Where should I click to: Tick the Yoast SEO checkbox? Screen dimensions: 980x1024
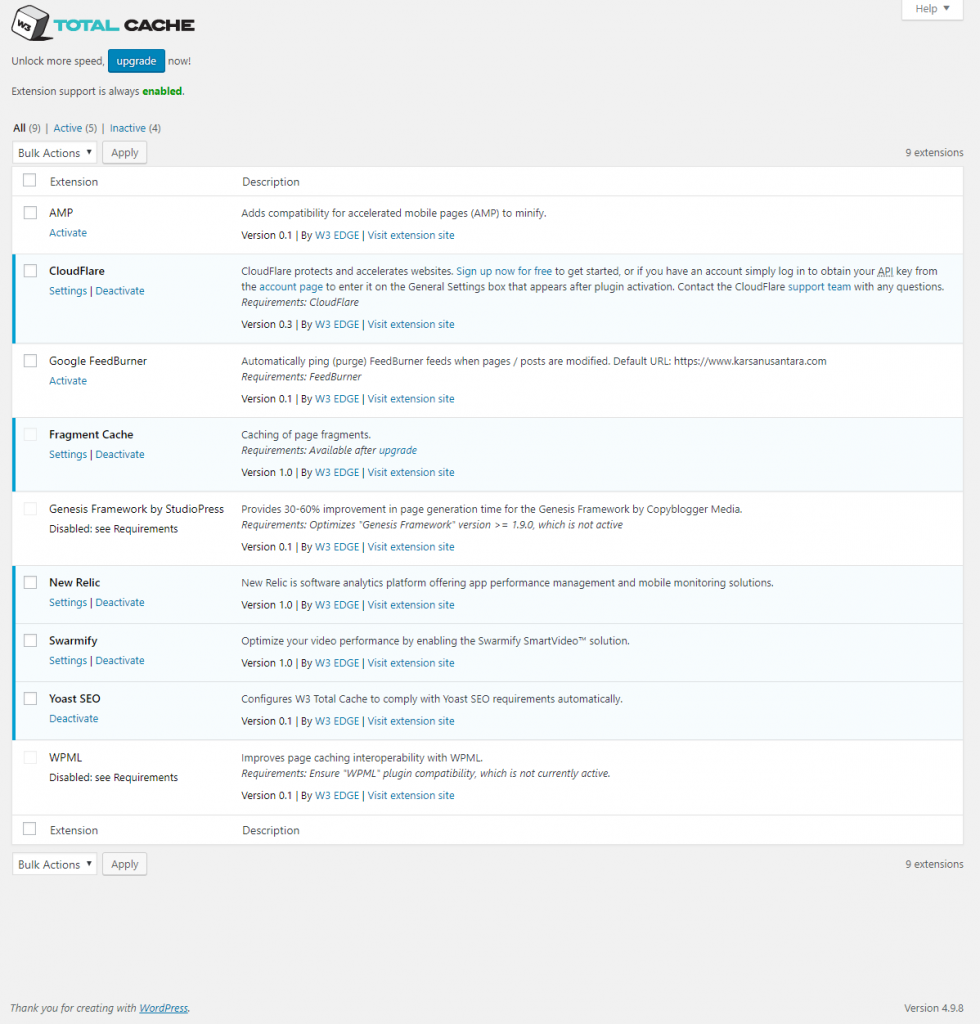coord(30,698)
